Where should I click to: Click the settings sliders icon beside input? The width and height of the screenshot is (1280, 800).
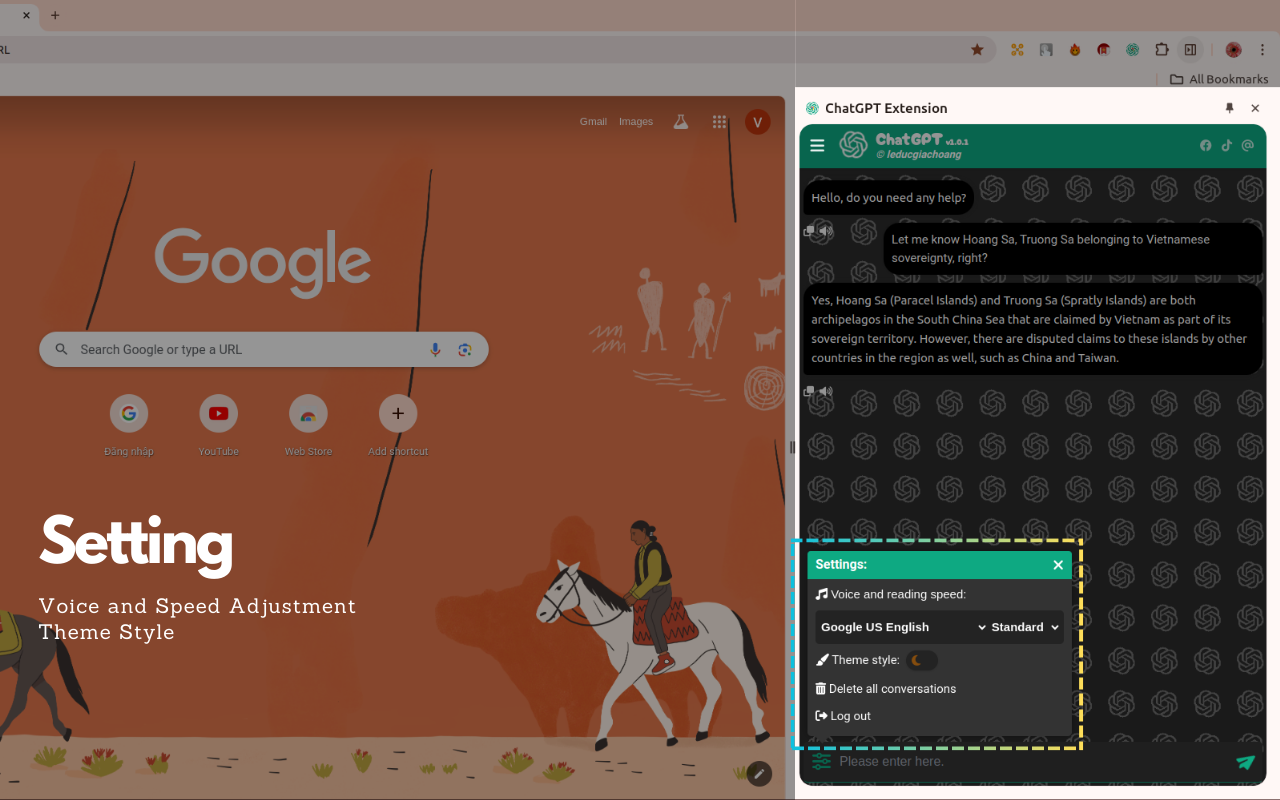821,762
